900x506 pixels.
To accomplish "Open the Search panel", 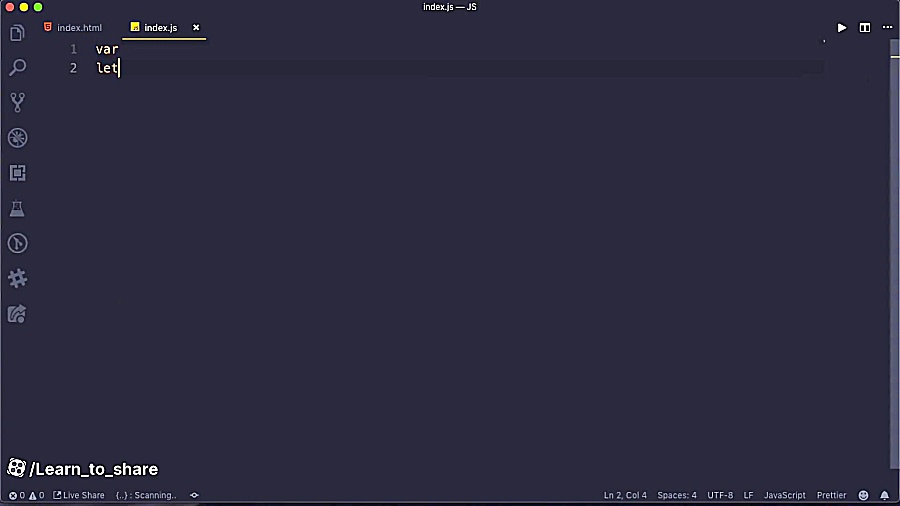I will 17,68.
